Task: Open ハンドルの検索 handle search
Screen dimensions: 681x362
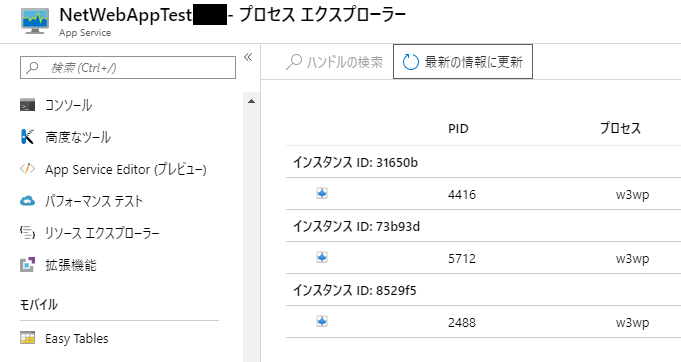Action: click(334, 62)
